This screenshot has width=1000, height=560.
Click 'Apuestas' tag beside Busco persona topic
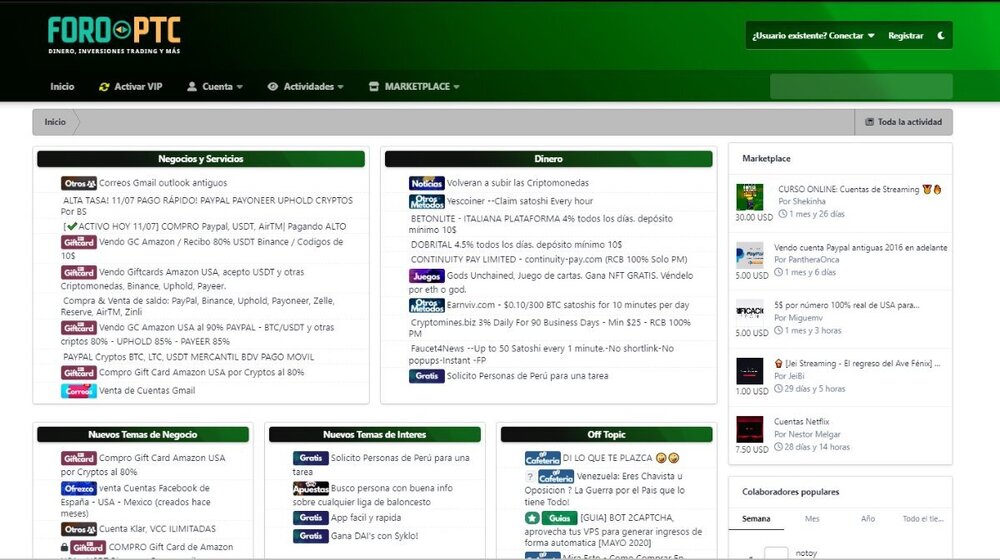click(310, 488)
